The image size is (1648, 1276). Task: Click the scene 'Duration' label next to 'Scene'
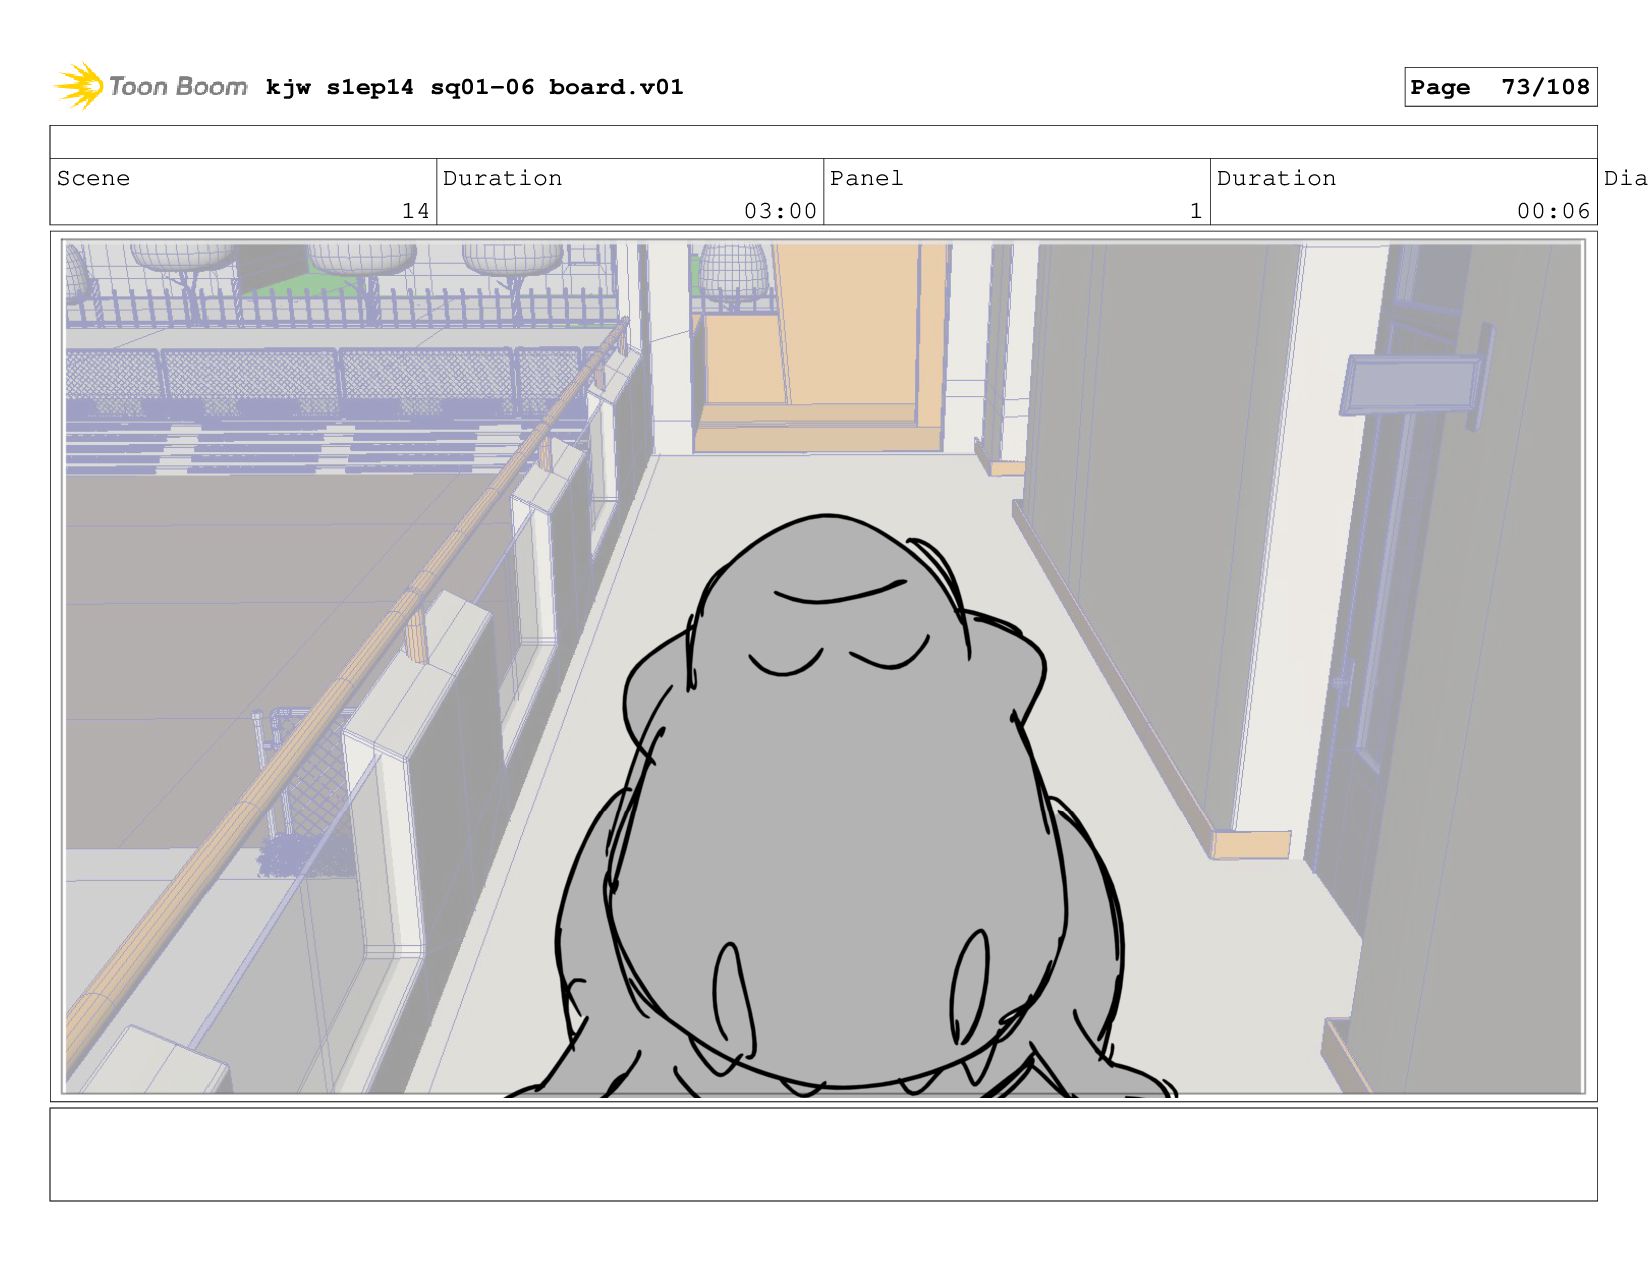[502, 178]
